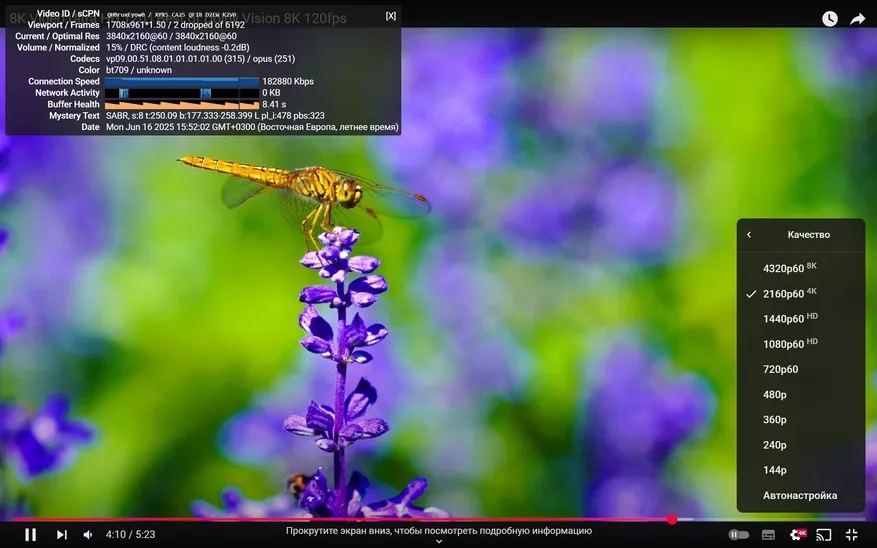Open settings gear with 4K badge

click(x=797, y=535)
